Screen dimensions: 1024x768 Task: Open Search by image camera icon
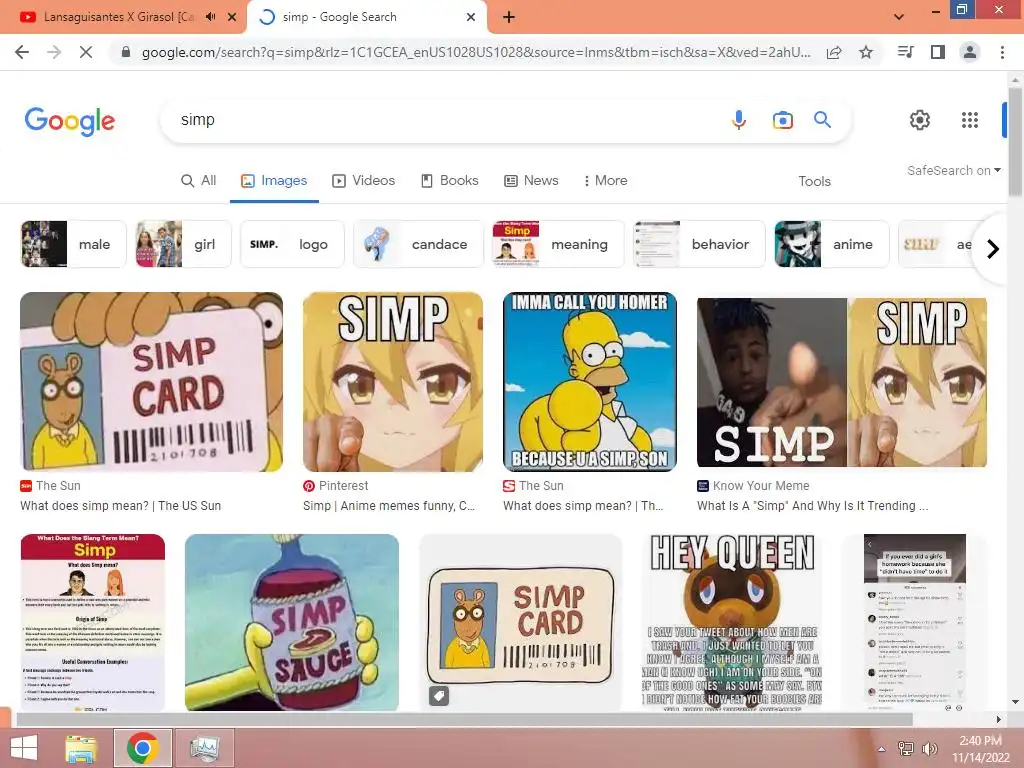click(x=782, y=120)
